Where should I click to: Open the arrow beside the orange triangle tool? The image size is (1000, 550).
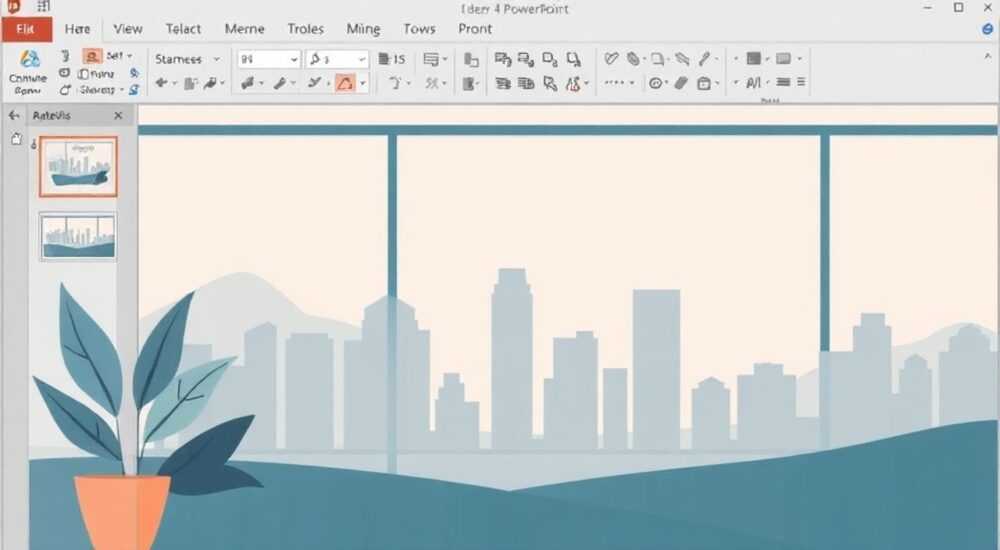[363, 83]
